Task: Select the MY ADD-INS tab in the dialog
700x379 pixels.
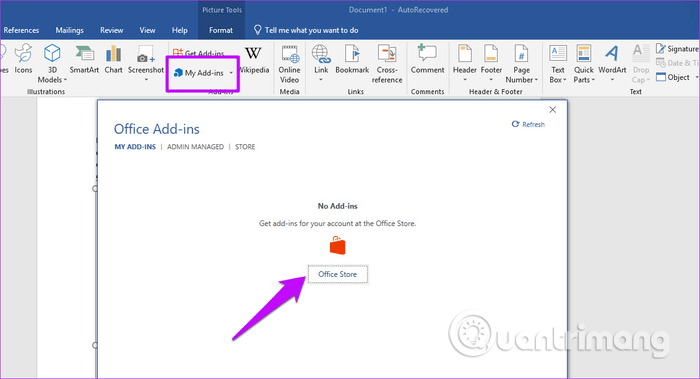Action: tap(135, 147)
